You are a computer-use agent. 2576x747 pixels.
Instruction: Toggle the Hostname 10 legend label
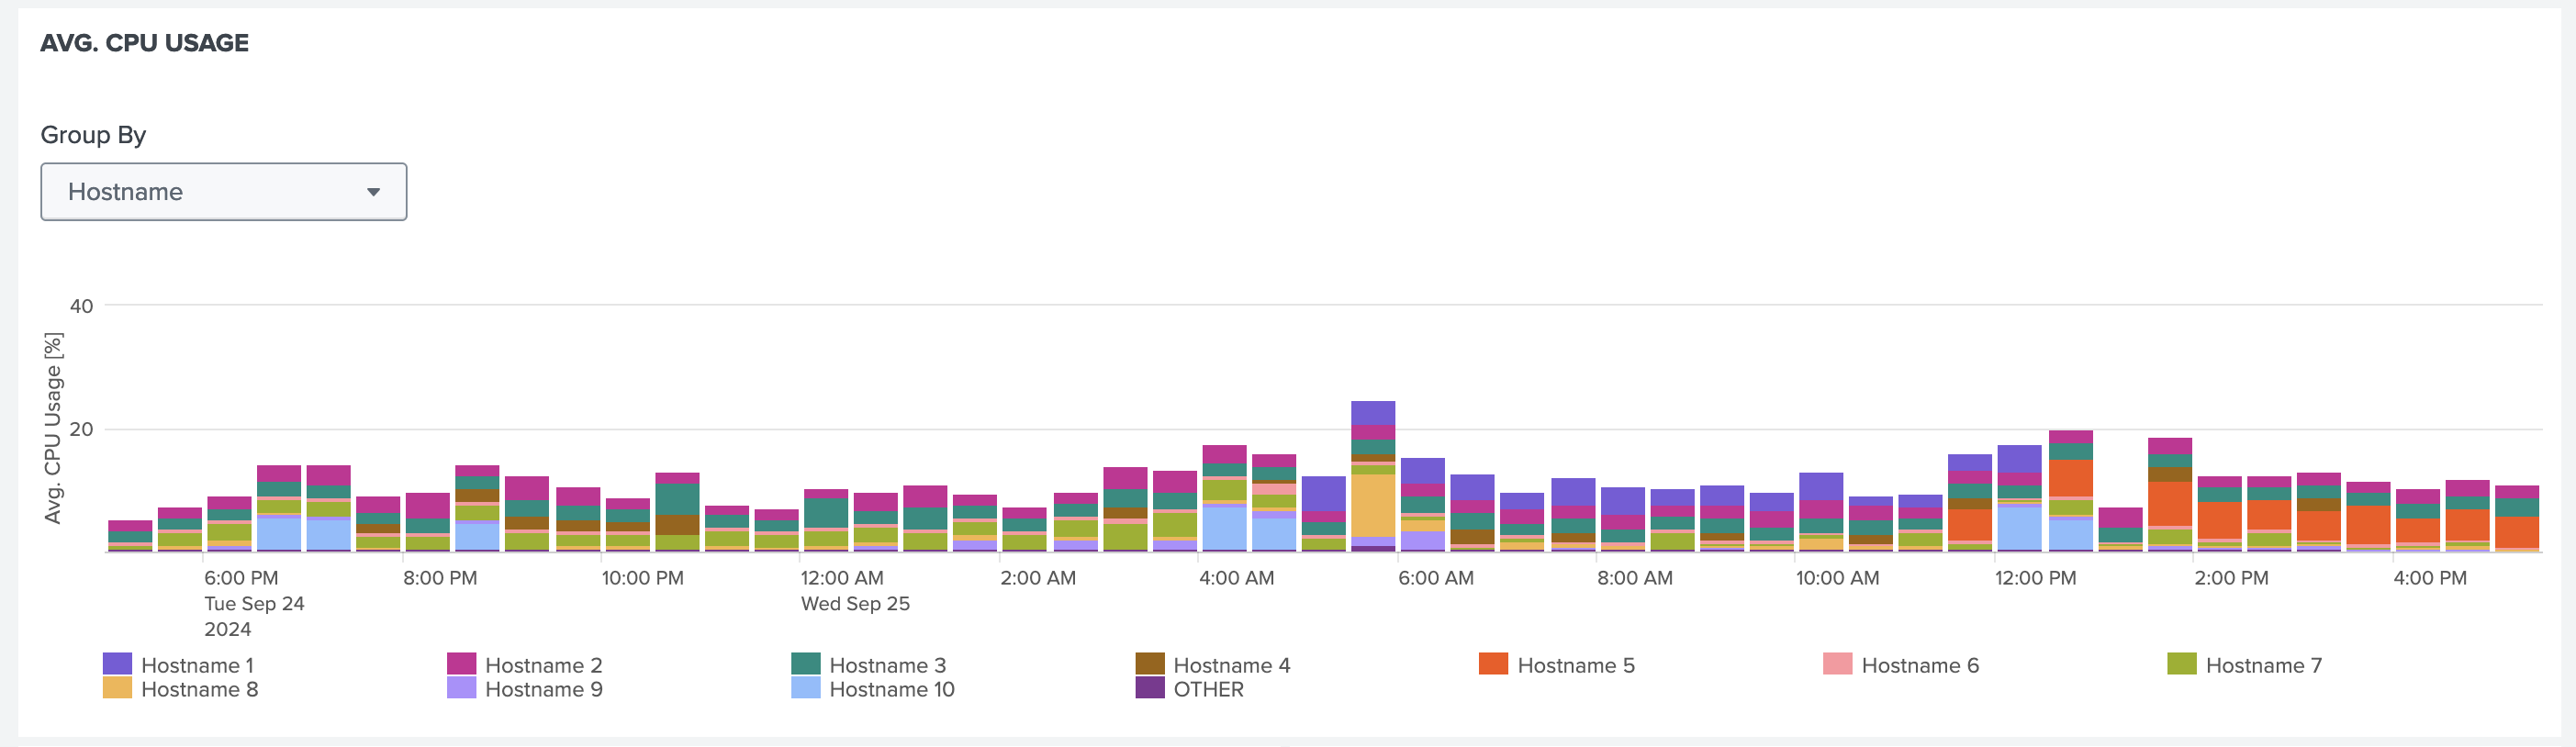(891, 689)
